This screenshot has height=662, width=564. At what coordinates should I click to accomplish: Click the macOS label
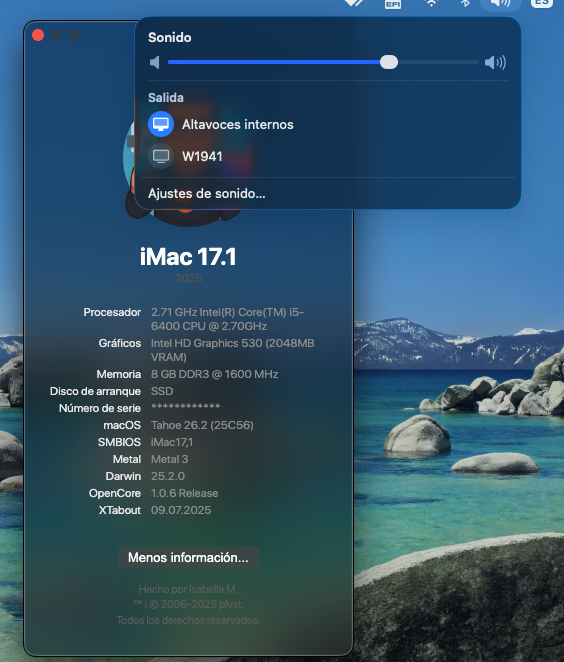122,425
